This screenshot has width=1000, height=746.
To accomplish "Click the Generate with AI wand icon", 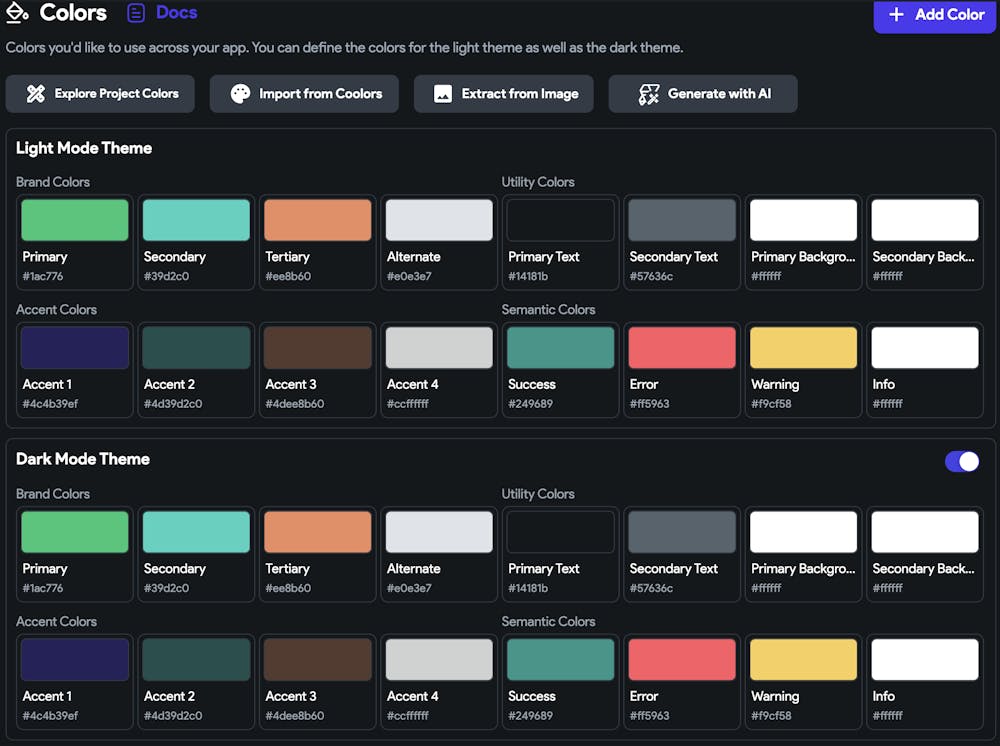I will tap(649, 94).
